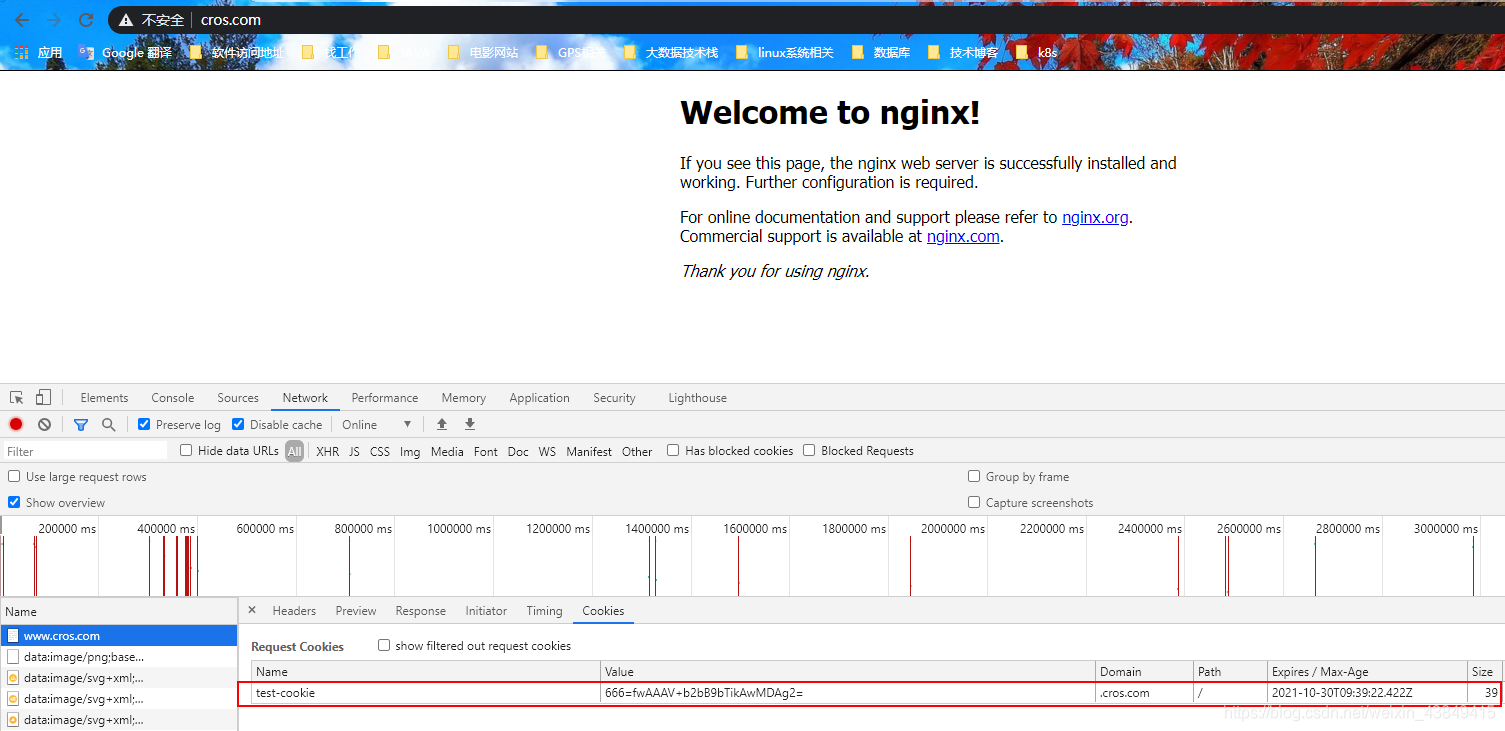This screenshot has height=731, width=1505.
Task: Filter requests by XHR type
Action: pos(328,451)
